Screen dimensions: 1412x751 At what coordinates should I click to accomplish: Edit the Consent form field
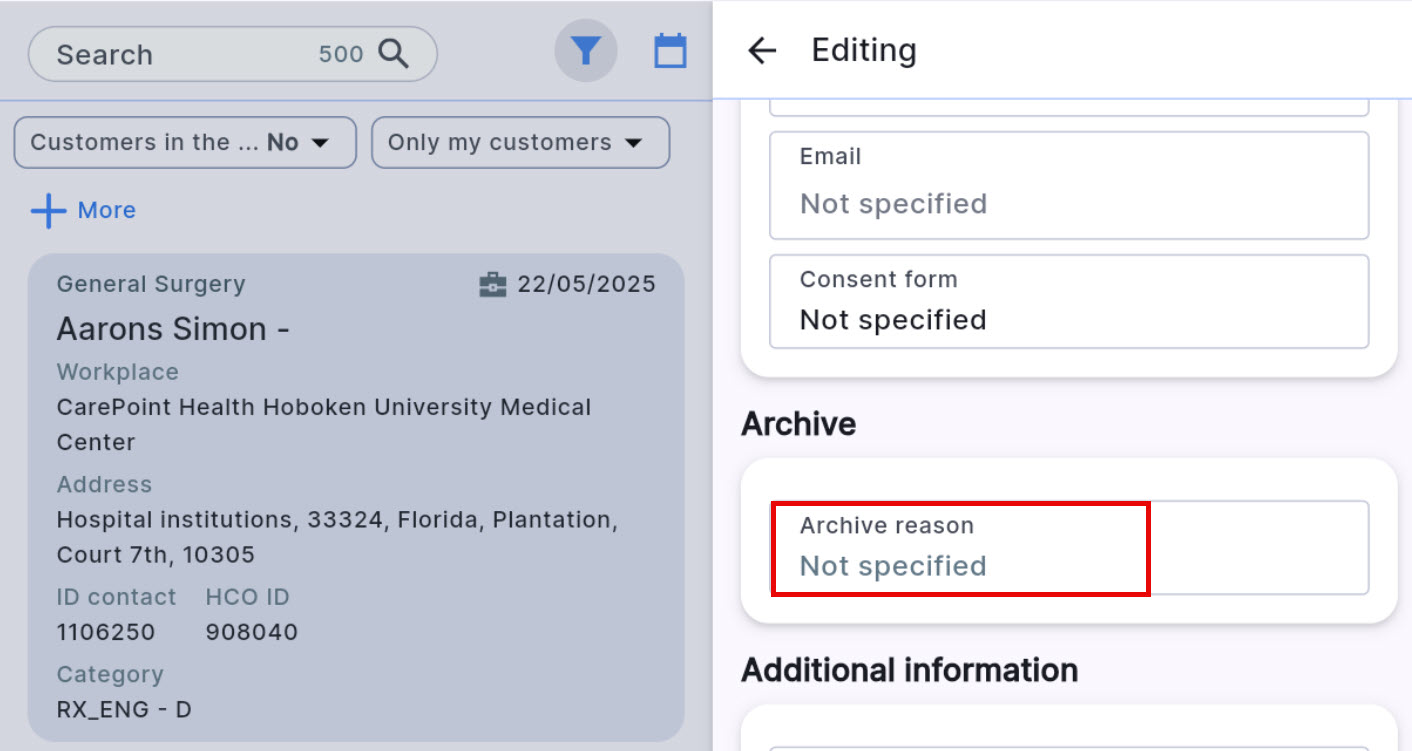[x=1069, y=301]
